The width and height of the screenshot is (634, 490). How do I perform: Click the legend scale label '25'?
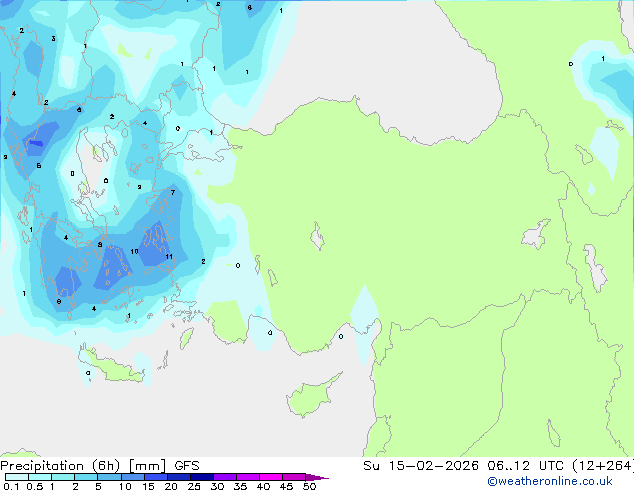pyautogui.click(x=194, y=486)
